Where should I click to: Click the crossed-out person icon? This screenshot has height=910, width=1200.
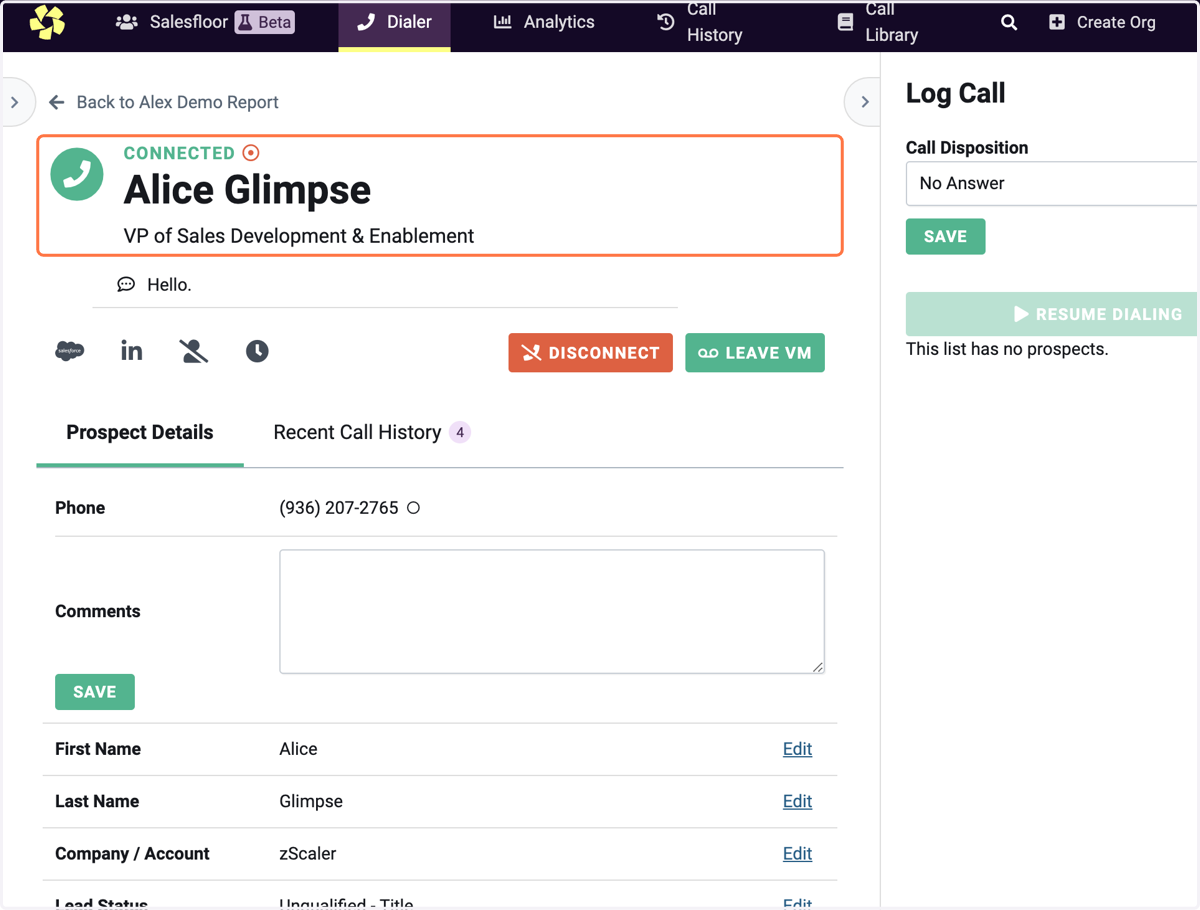(194, 351)
